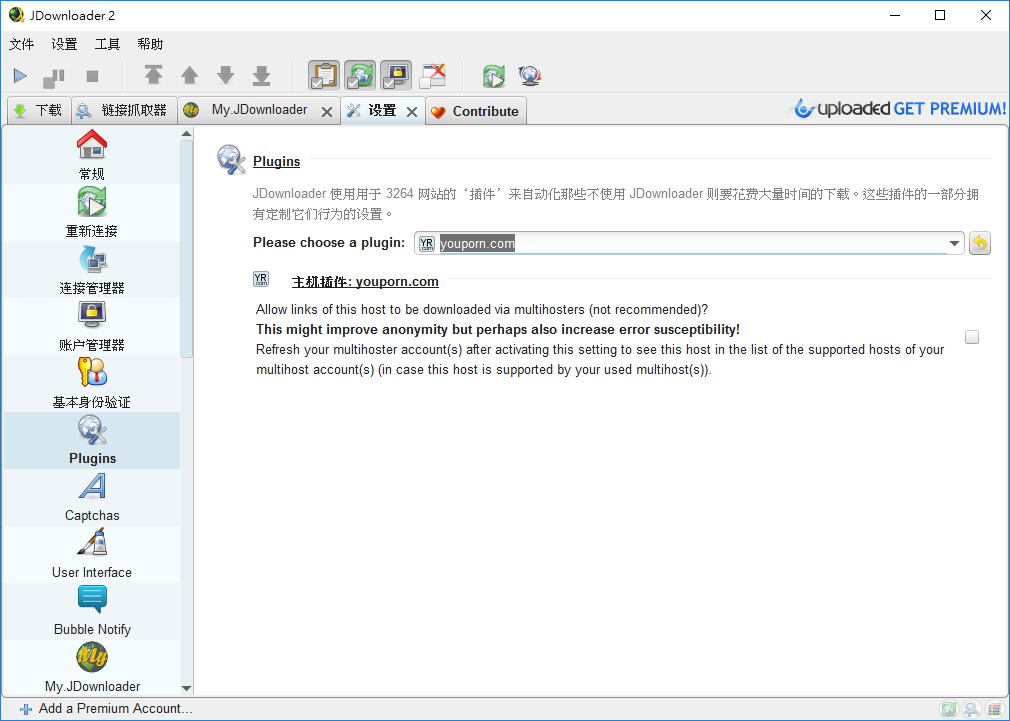Open 连接管理器 settings section
The height and width of the screenshot is (721, 1010).
pos(91,269)
